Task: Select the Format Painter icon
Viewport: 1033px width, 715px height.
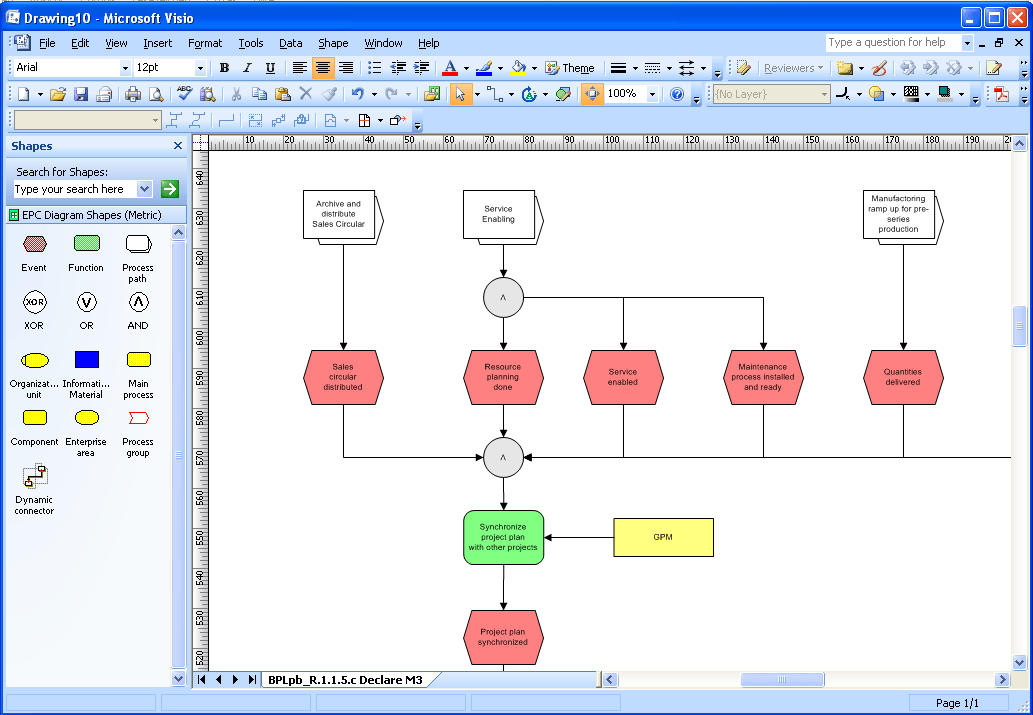Action: [329, 94]
